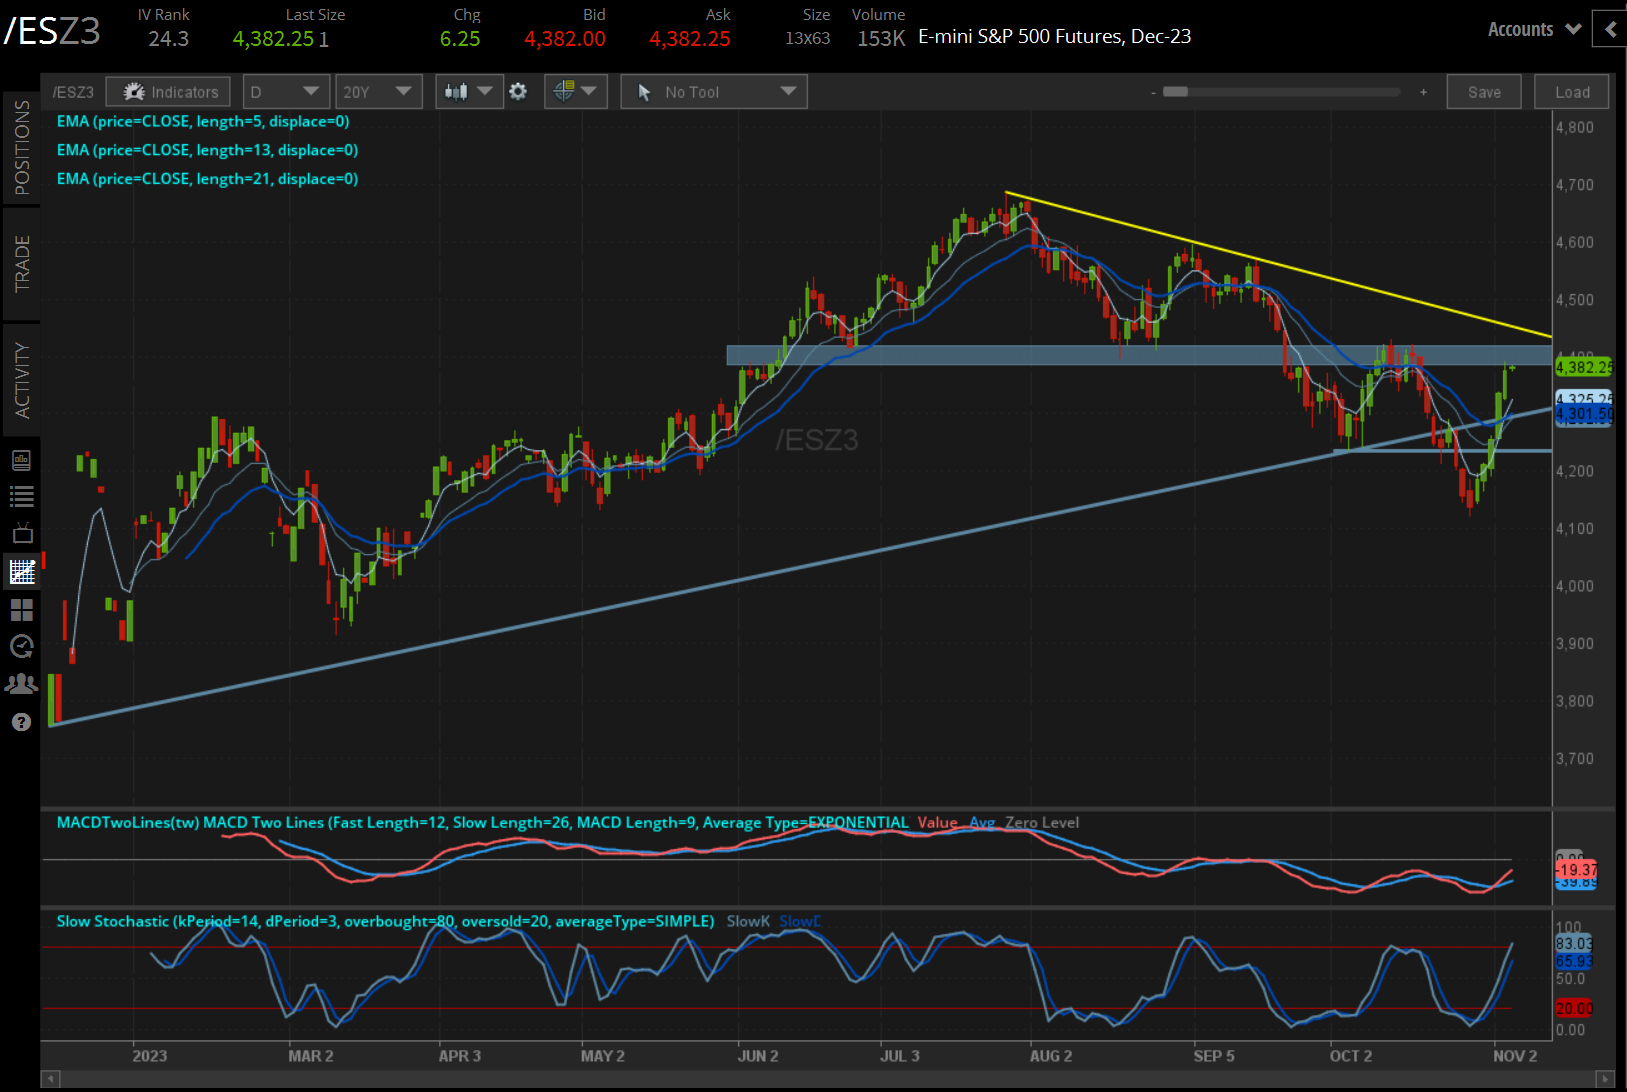Open the No Tool drawing selector
This screenshot has width=1627, height=1092.
[713, 92]
